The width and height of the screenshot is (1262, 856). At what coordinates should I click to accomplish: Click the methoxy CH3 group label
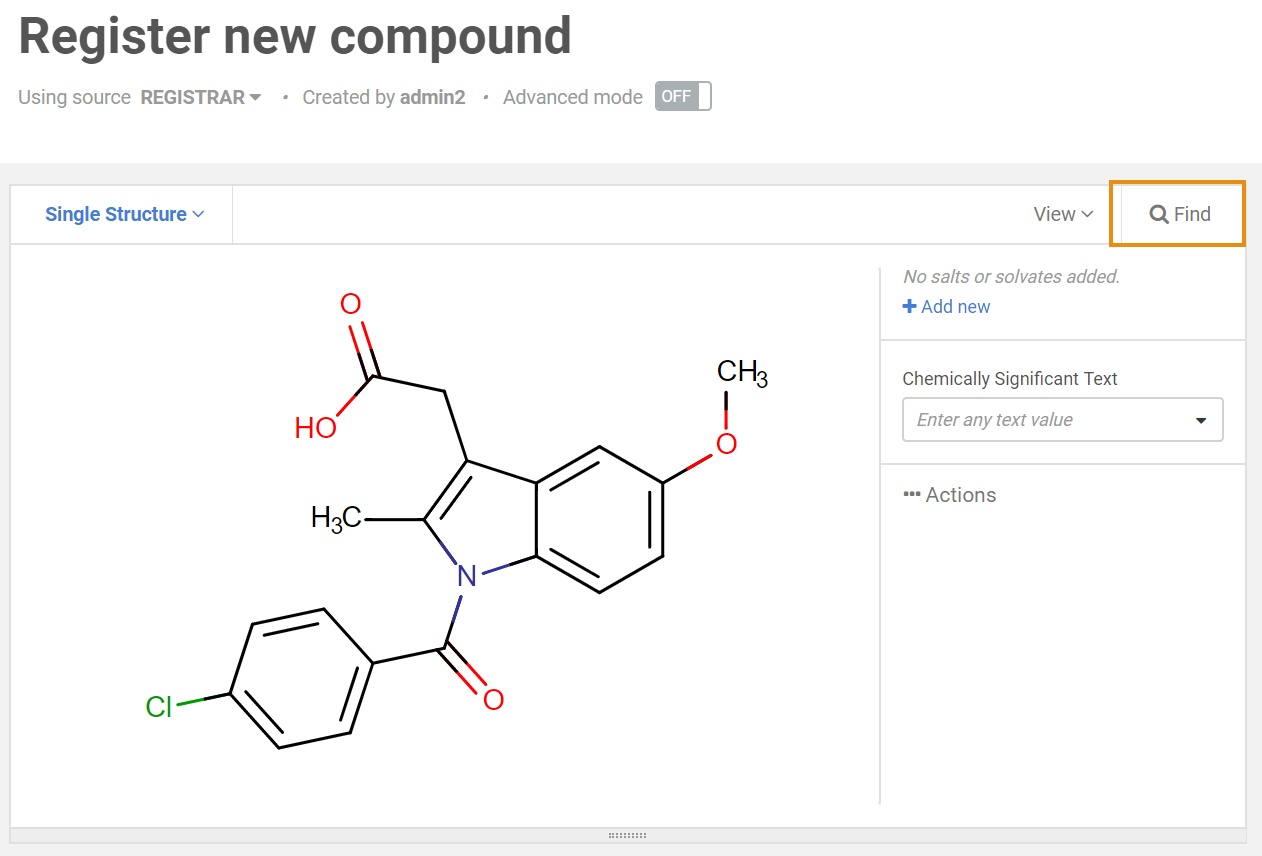741,373
